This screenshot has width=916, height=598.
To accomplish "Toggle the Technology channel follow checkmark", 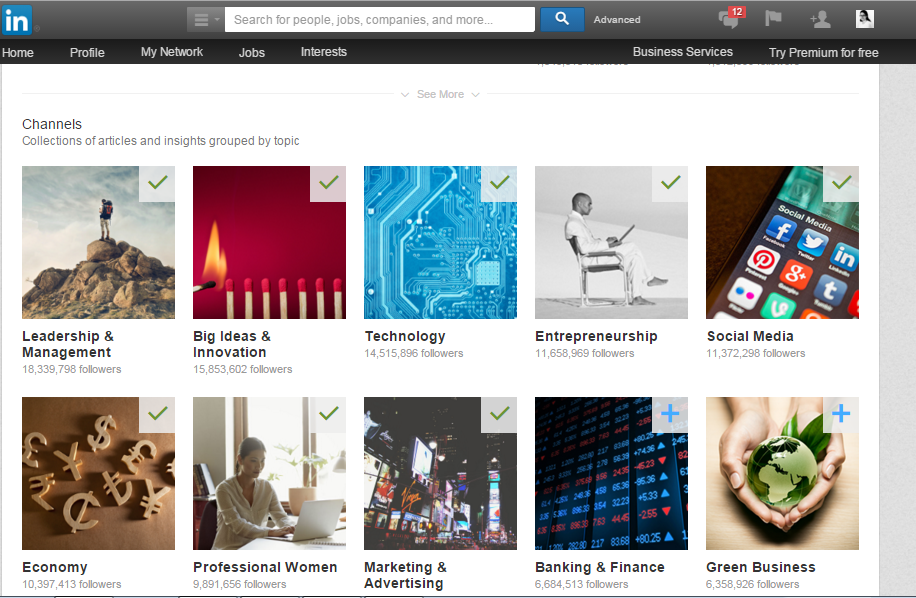I will click(499, 183).
